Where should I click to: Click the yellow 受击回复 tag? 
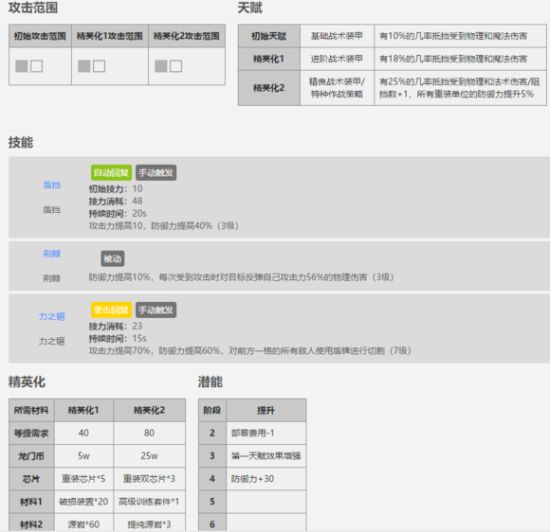click(x=111, y=310)
